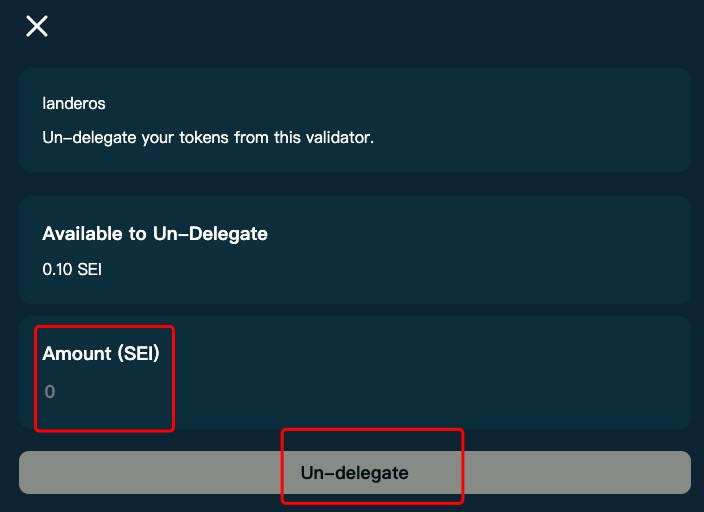Click the un-delegate description sentence

click(208, 136)
